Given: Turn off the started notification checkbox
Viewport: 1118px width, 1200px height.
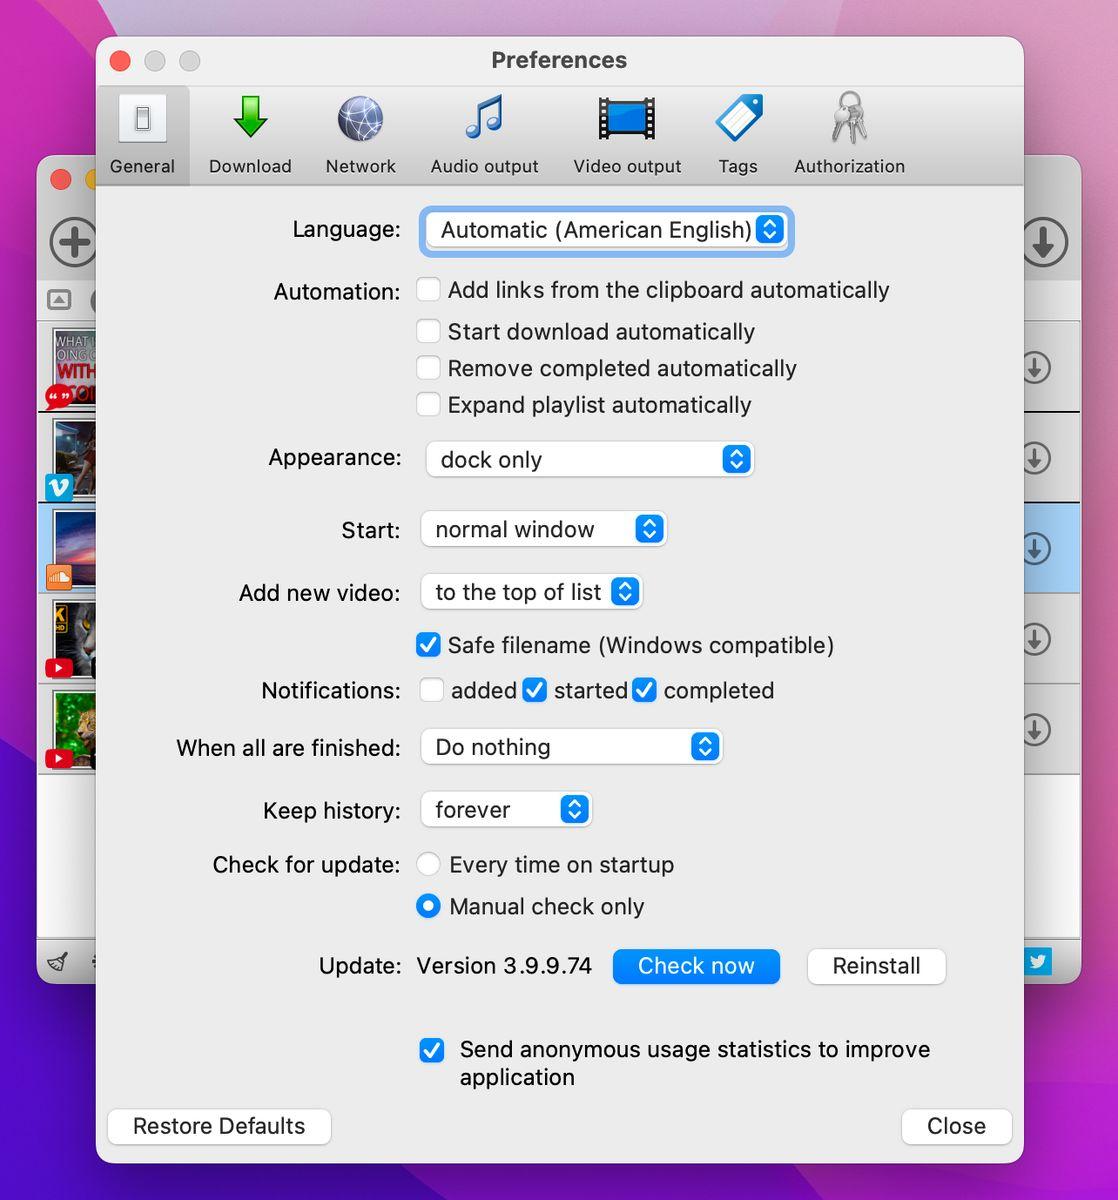Looking at the screenshot, I should coord(535,690).
